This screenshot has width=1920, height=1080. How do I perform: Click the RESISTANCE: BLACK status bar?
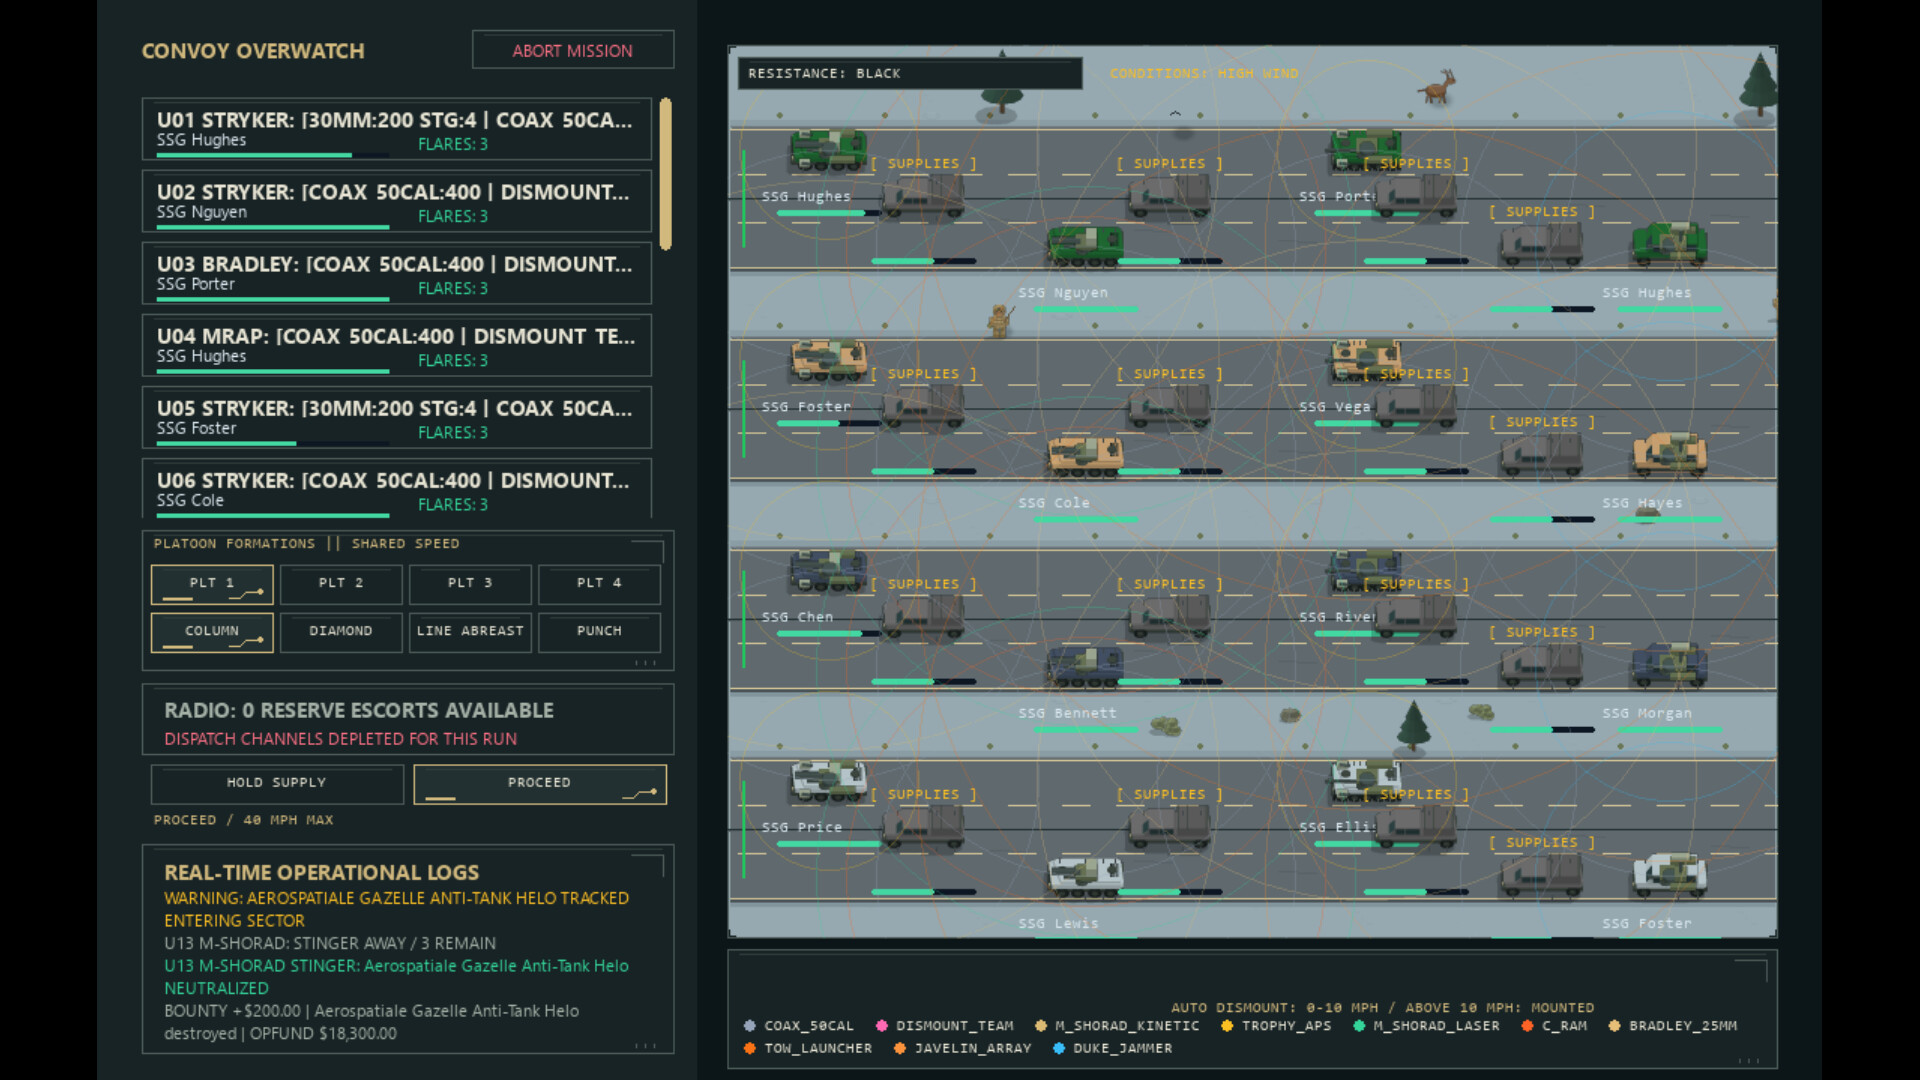pyautogui.click(x=910, y=74)
